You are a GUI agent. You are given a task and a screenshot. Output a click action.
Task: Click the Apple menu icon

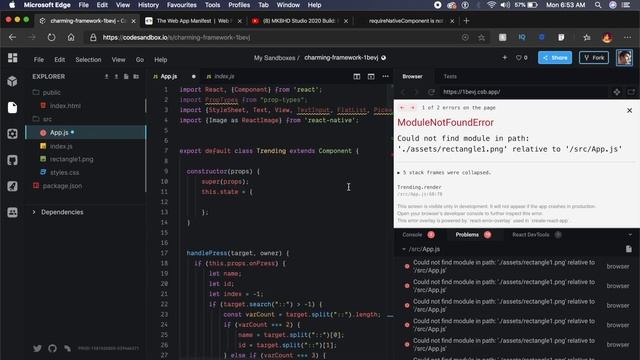(x=12, y=5)
